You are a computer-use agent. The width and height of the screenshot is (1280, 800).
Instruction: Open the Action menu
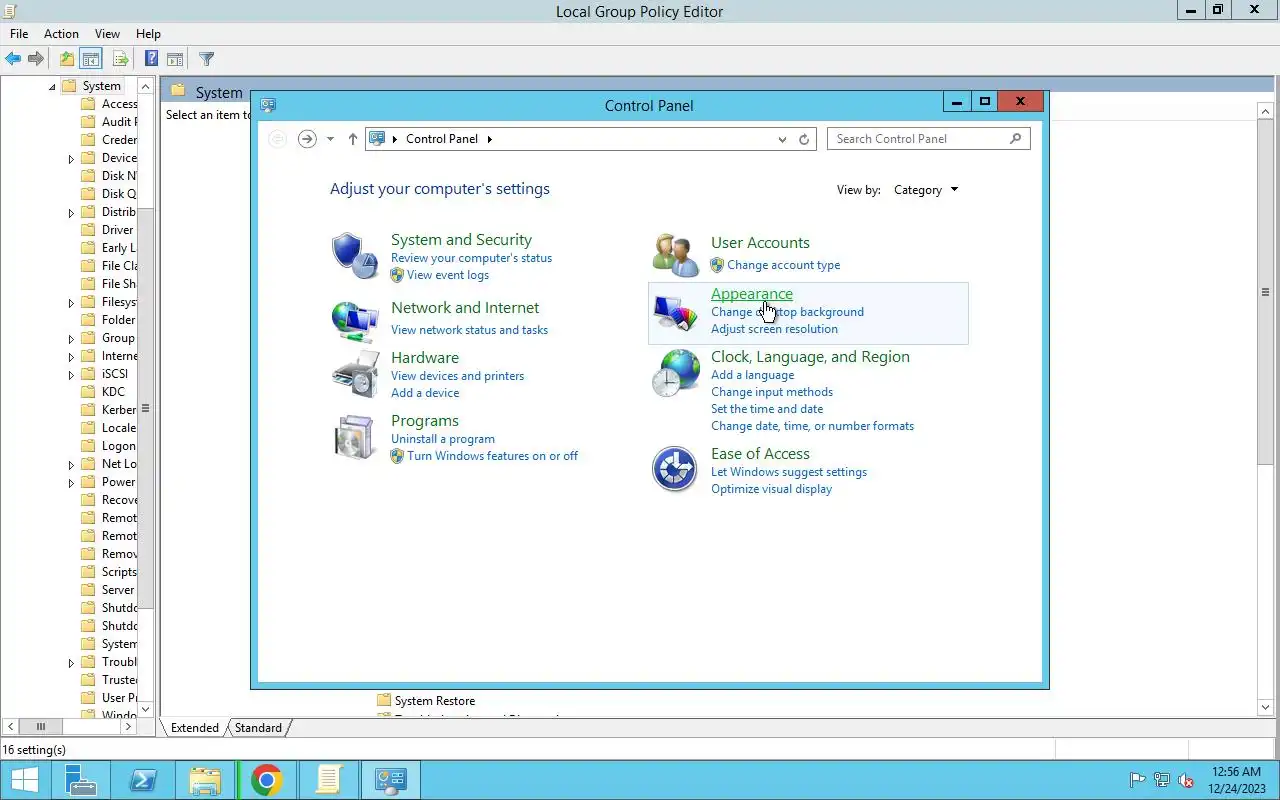(61, 33)
